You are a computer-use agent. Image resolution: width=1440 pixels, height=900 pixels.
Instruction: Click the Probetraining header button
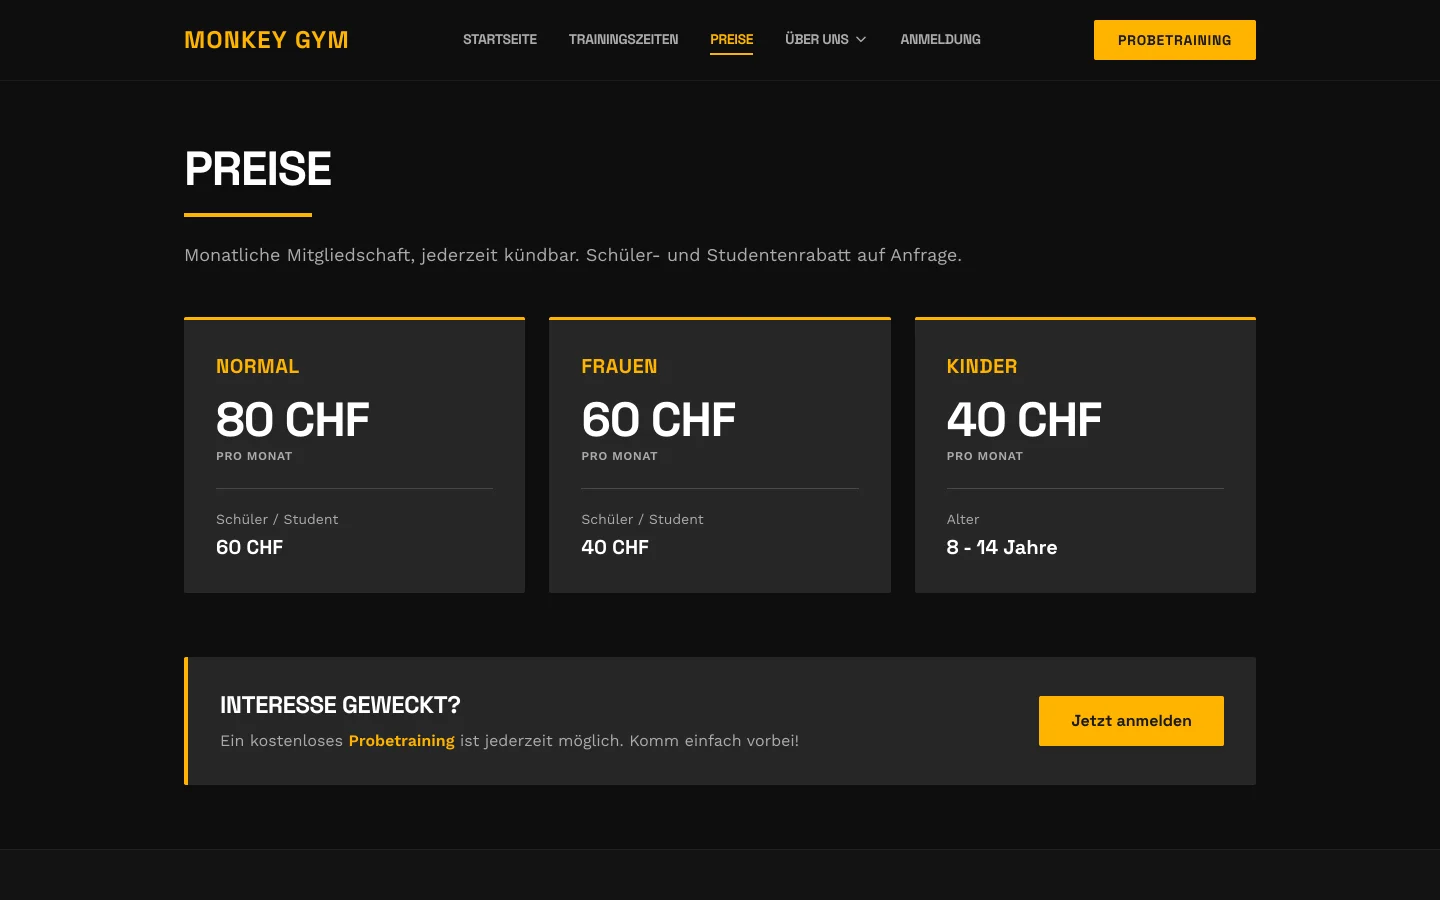(1175, 40)
